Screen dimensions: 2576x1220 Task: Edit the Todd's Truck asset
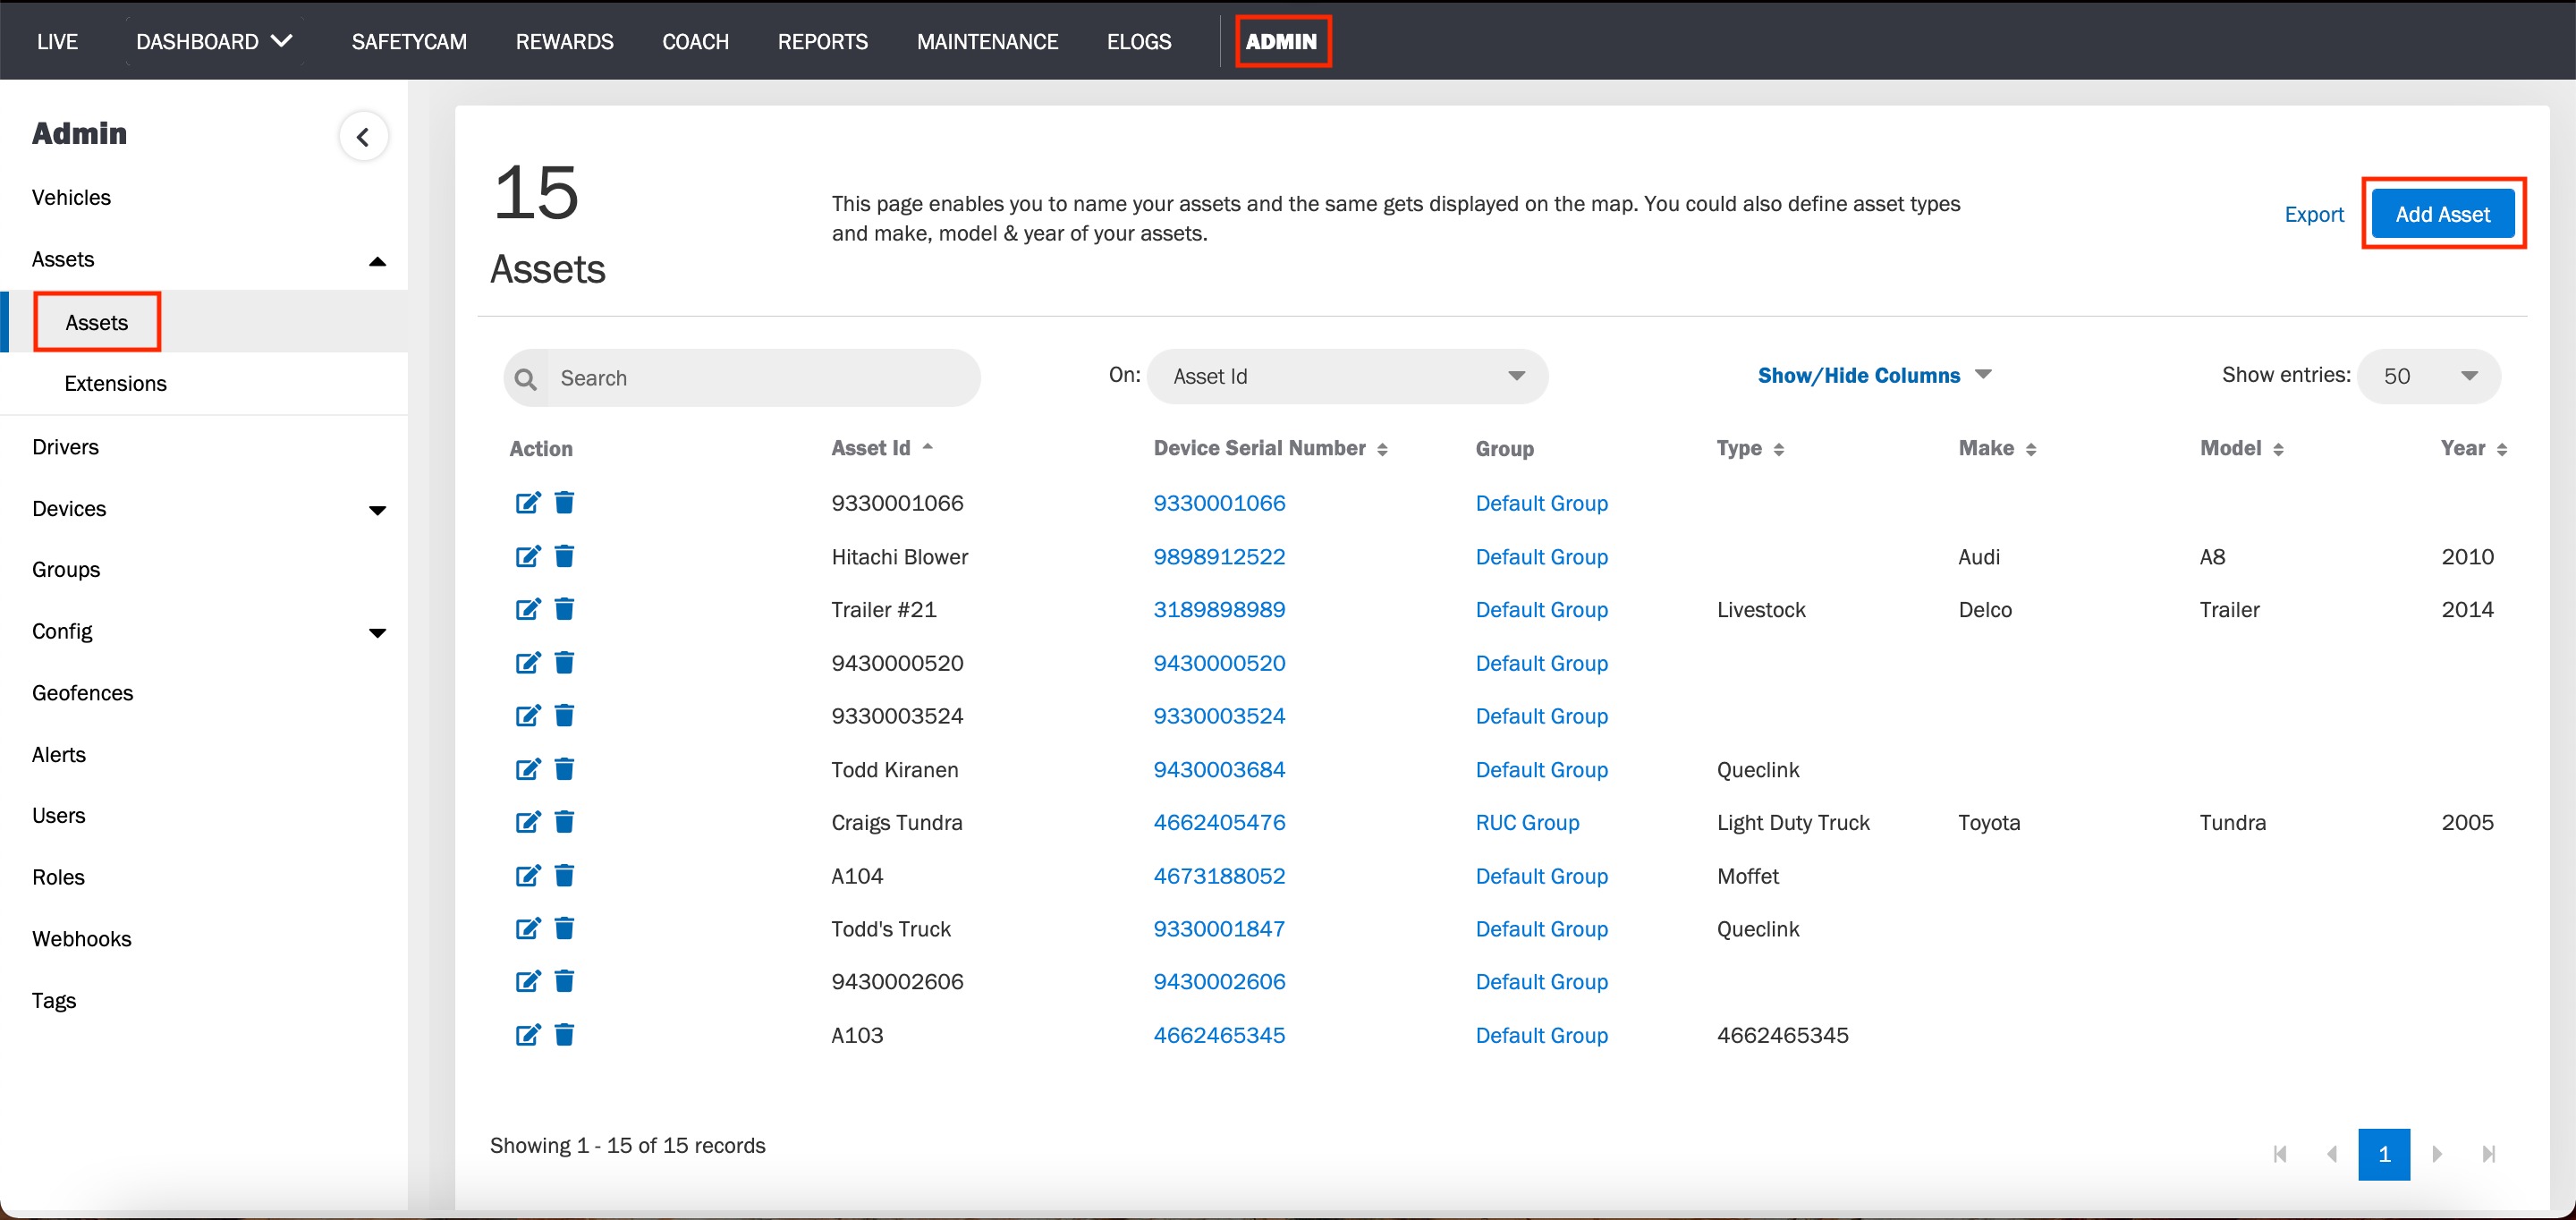528,928
